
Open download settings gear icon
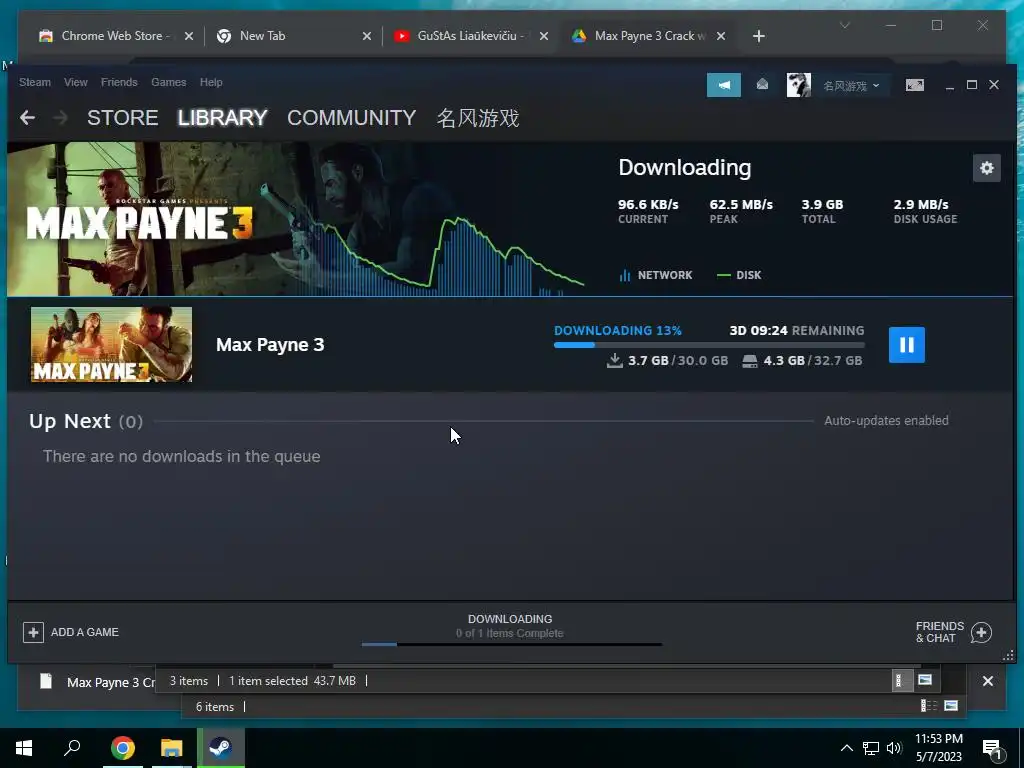[986, 168]
